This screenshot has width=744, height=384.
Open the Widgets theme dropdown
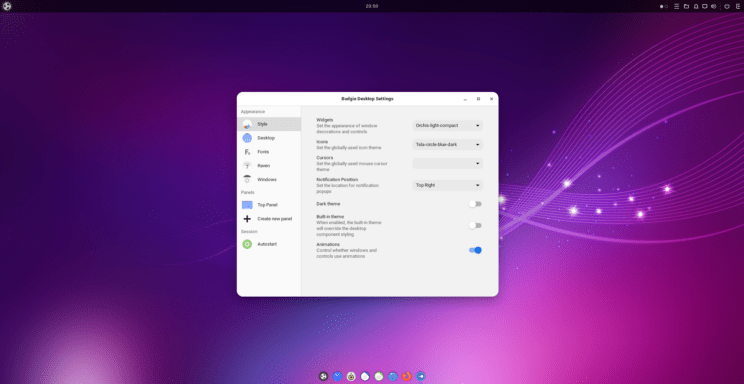(x=447, y=126)
